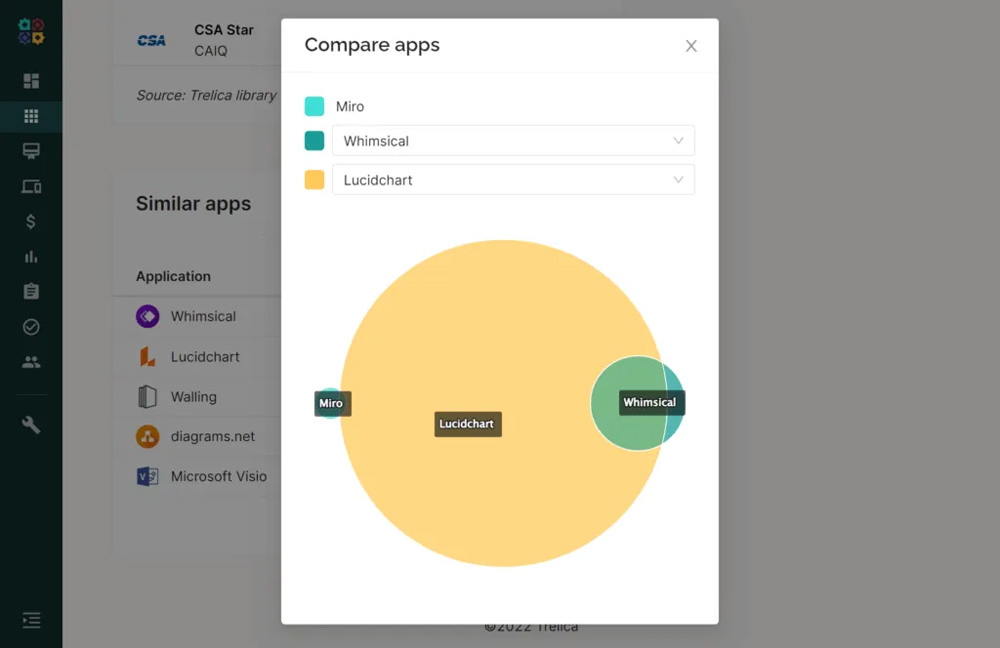Open Walling in Similar apps list
The height and width of the screenshot is (648, 1000).
pos(193,397)
